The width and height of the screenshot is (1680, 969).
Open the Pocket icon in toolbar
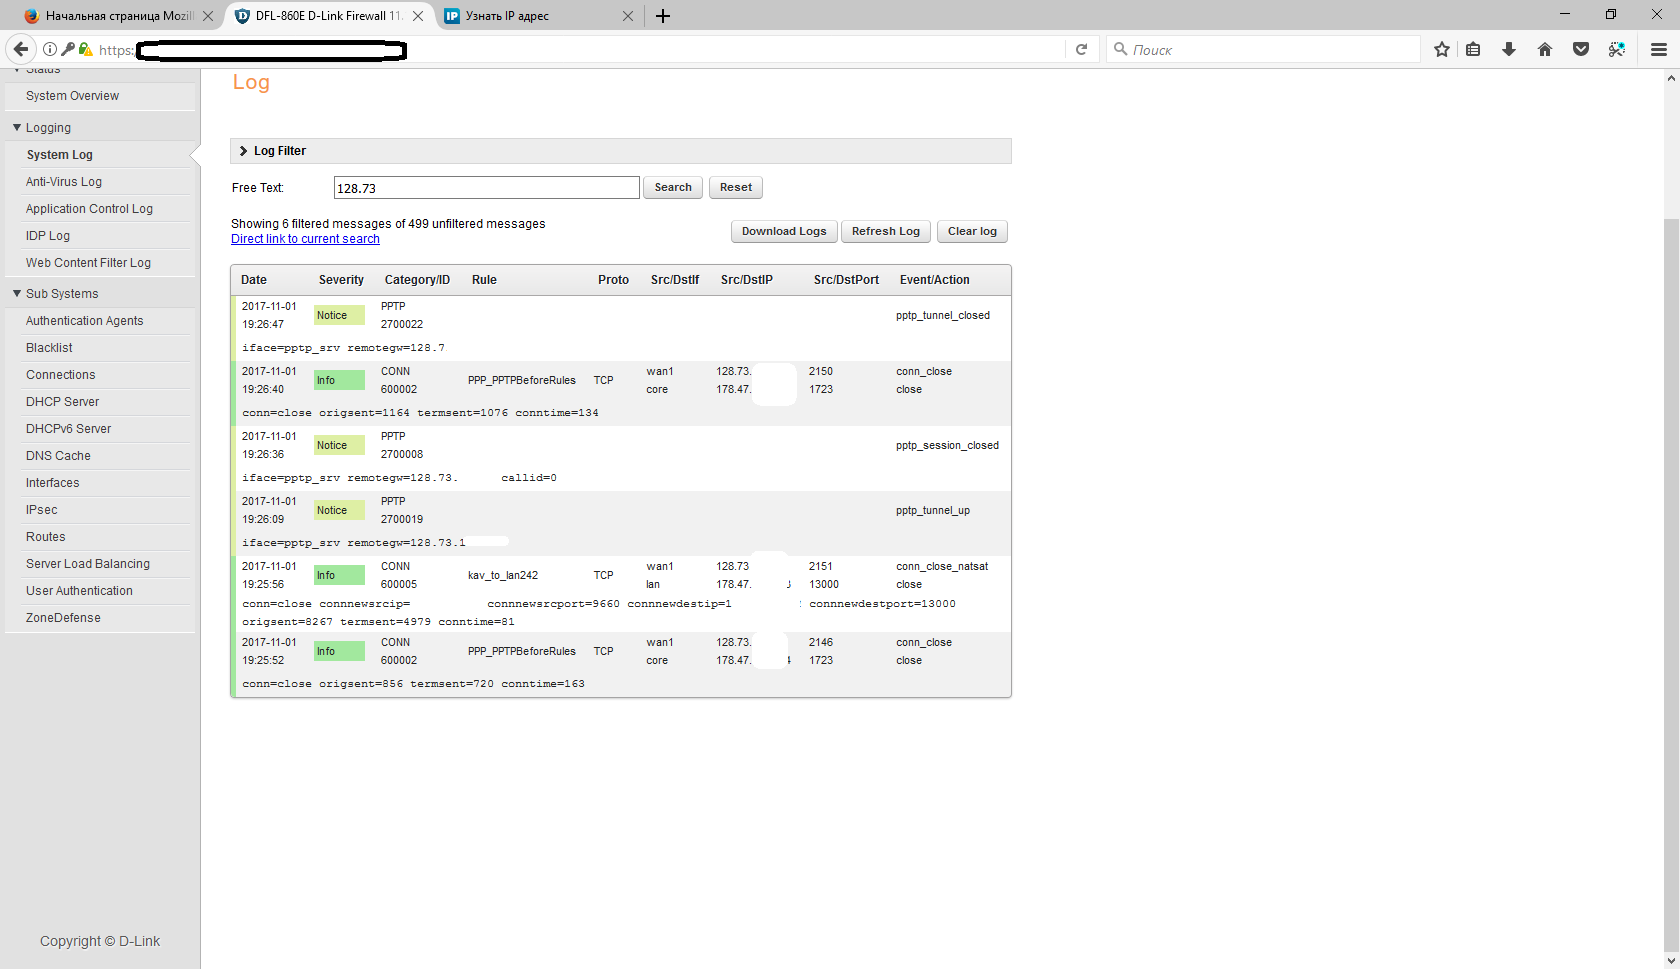(1581, 49)
